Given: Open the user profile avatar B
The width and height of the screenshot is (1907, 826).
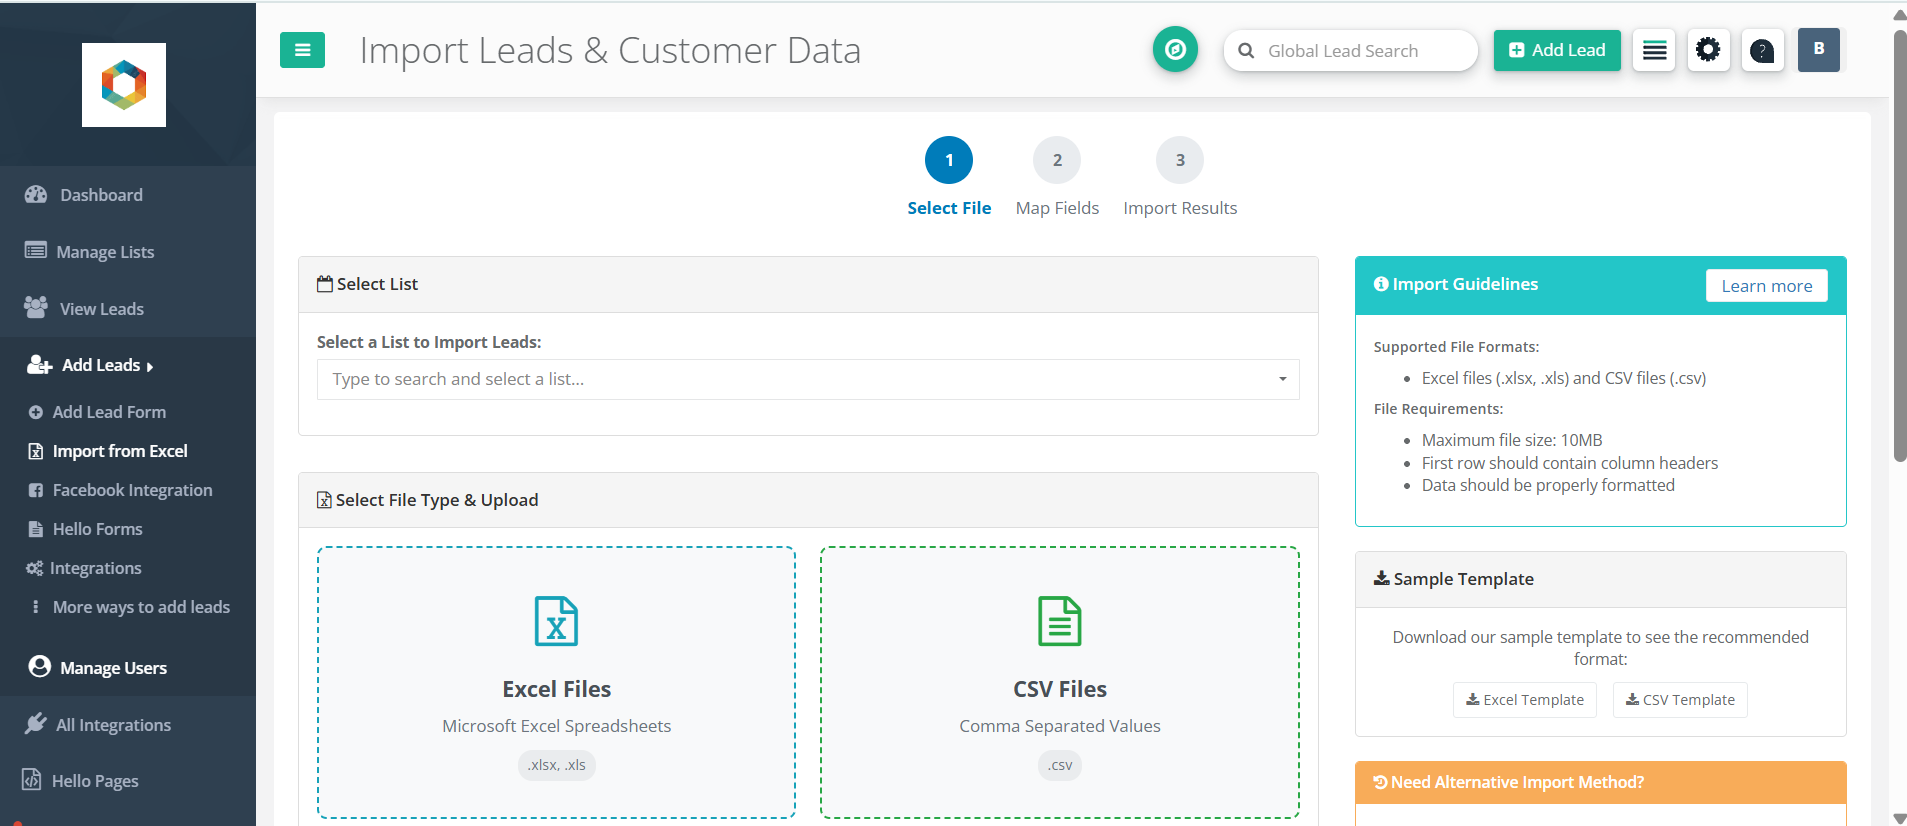Looking at the screenshot, I should pyautogui.click(x=1818, y=50).
